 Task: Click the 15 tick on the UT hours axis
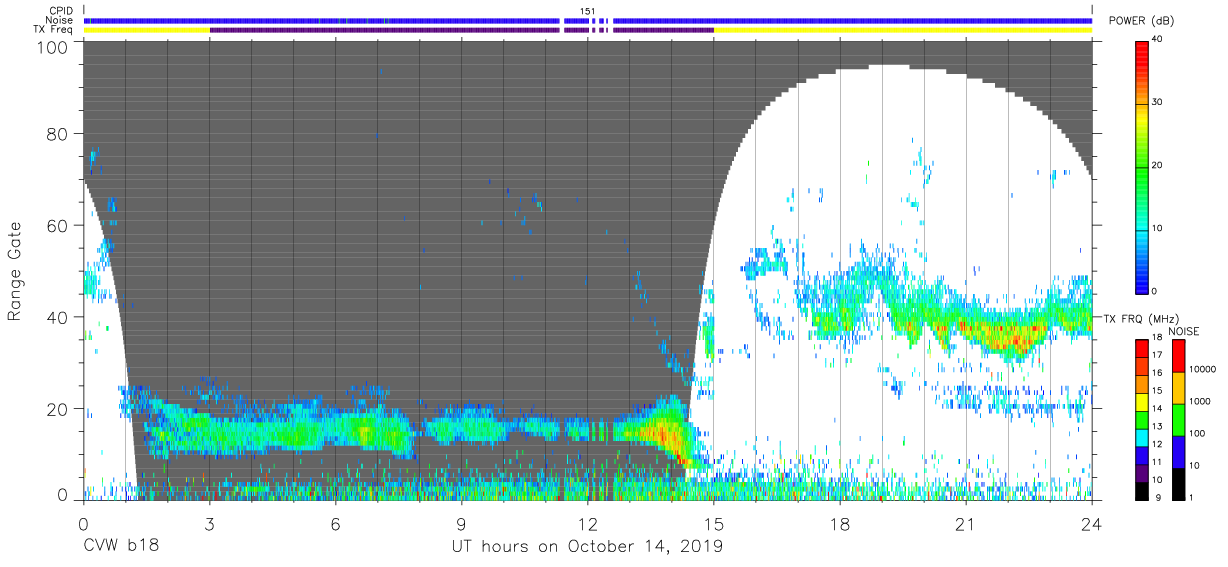click(714, 523)
